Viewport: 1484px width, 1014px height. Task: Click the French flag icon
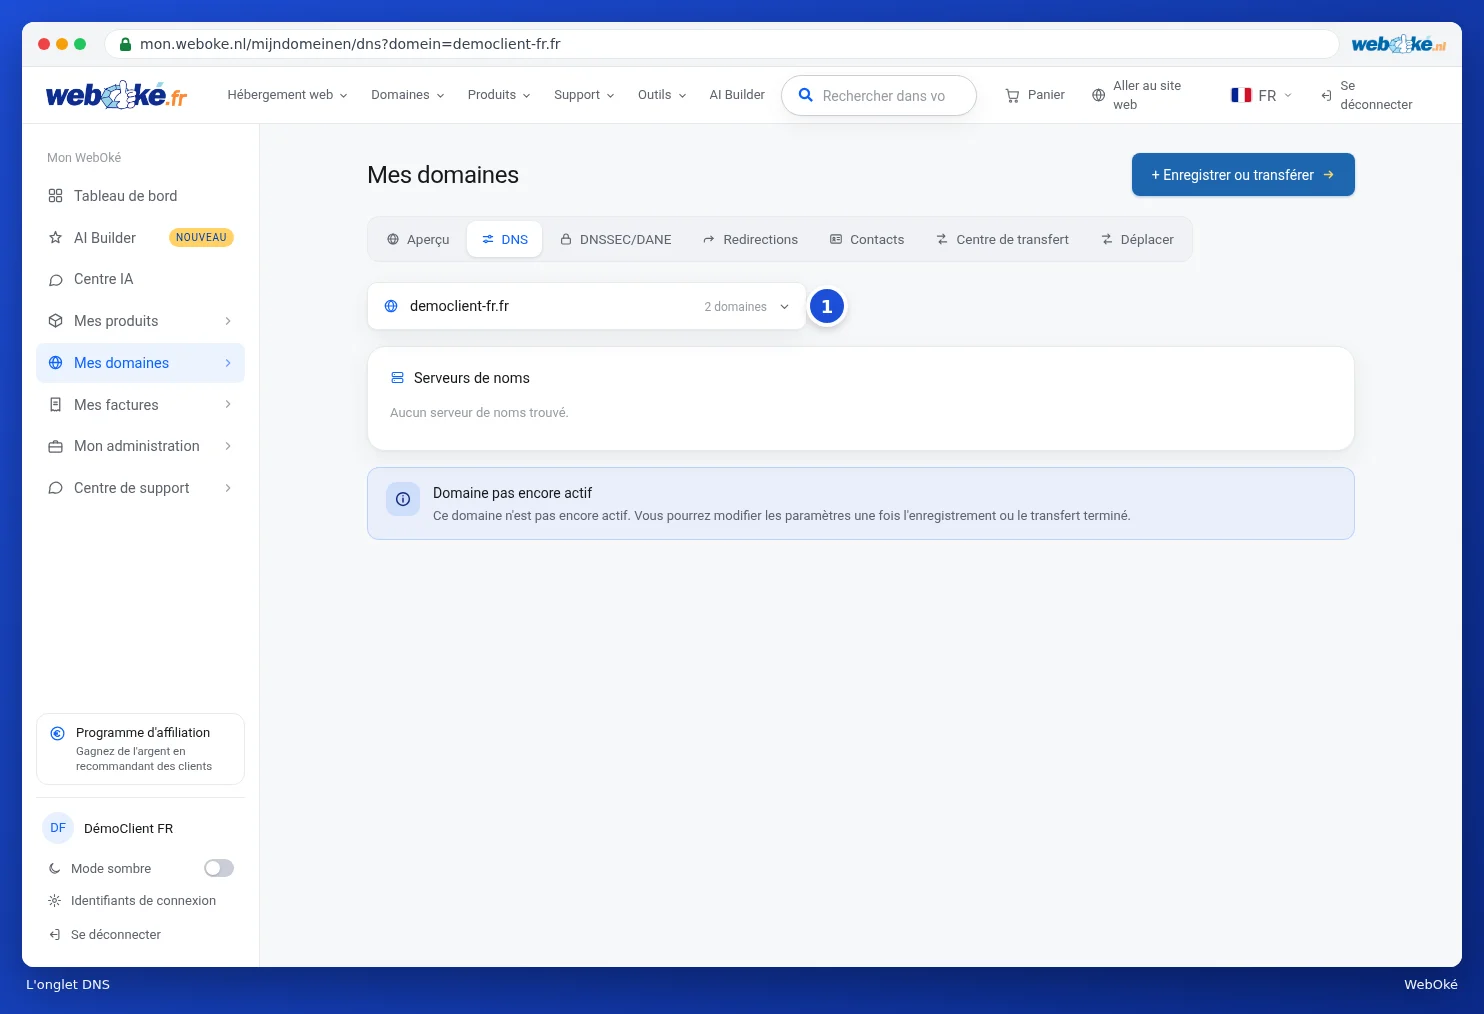pyautogui.click(x=1241, y=95)
